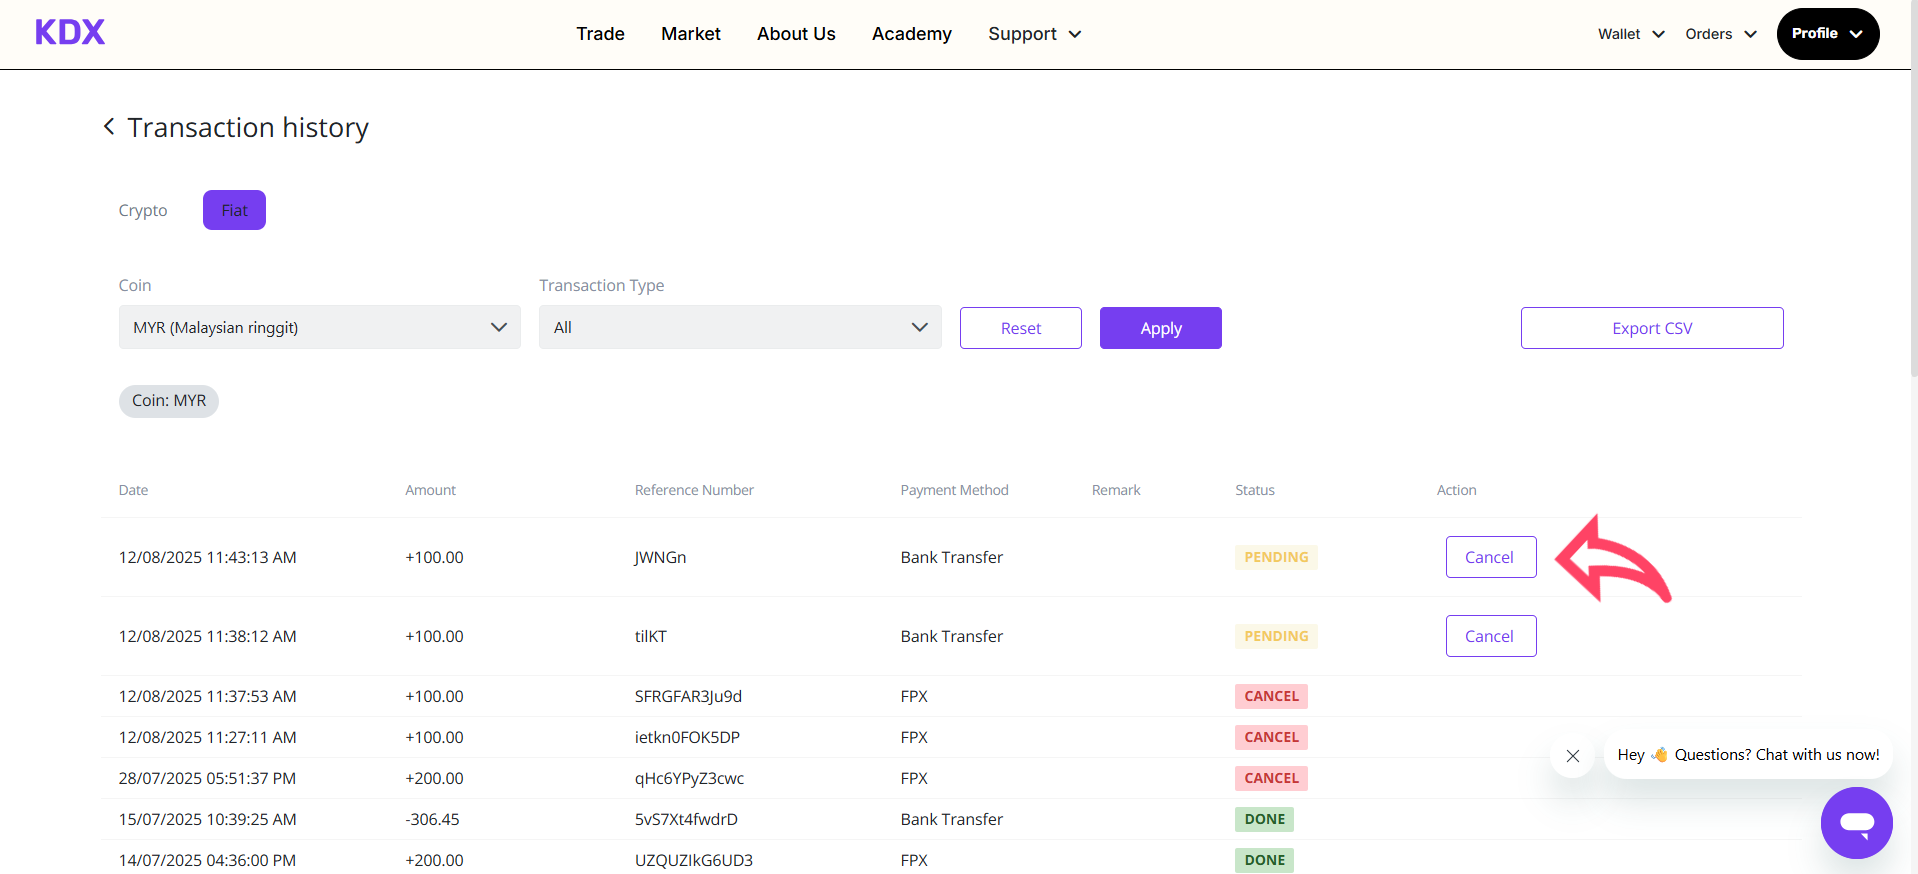Click the date 12/08/2025 11:38:12 AM
1918x874 pixels.
click(207, 636)
